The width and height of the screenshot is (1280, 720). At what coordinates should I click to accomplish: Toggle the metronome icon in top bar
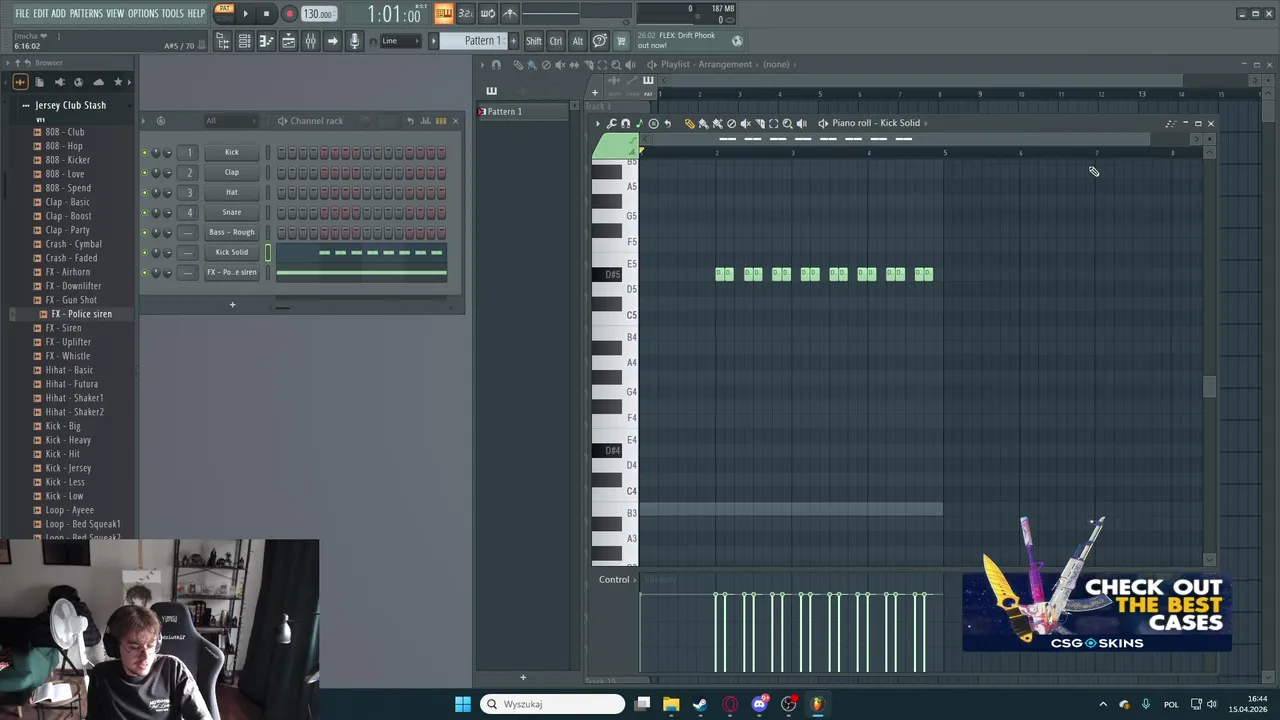click(510, 13)
